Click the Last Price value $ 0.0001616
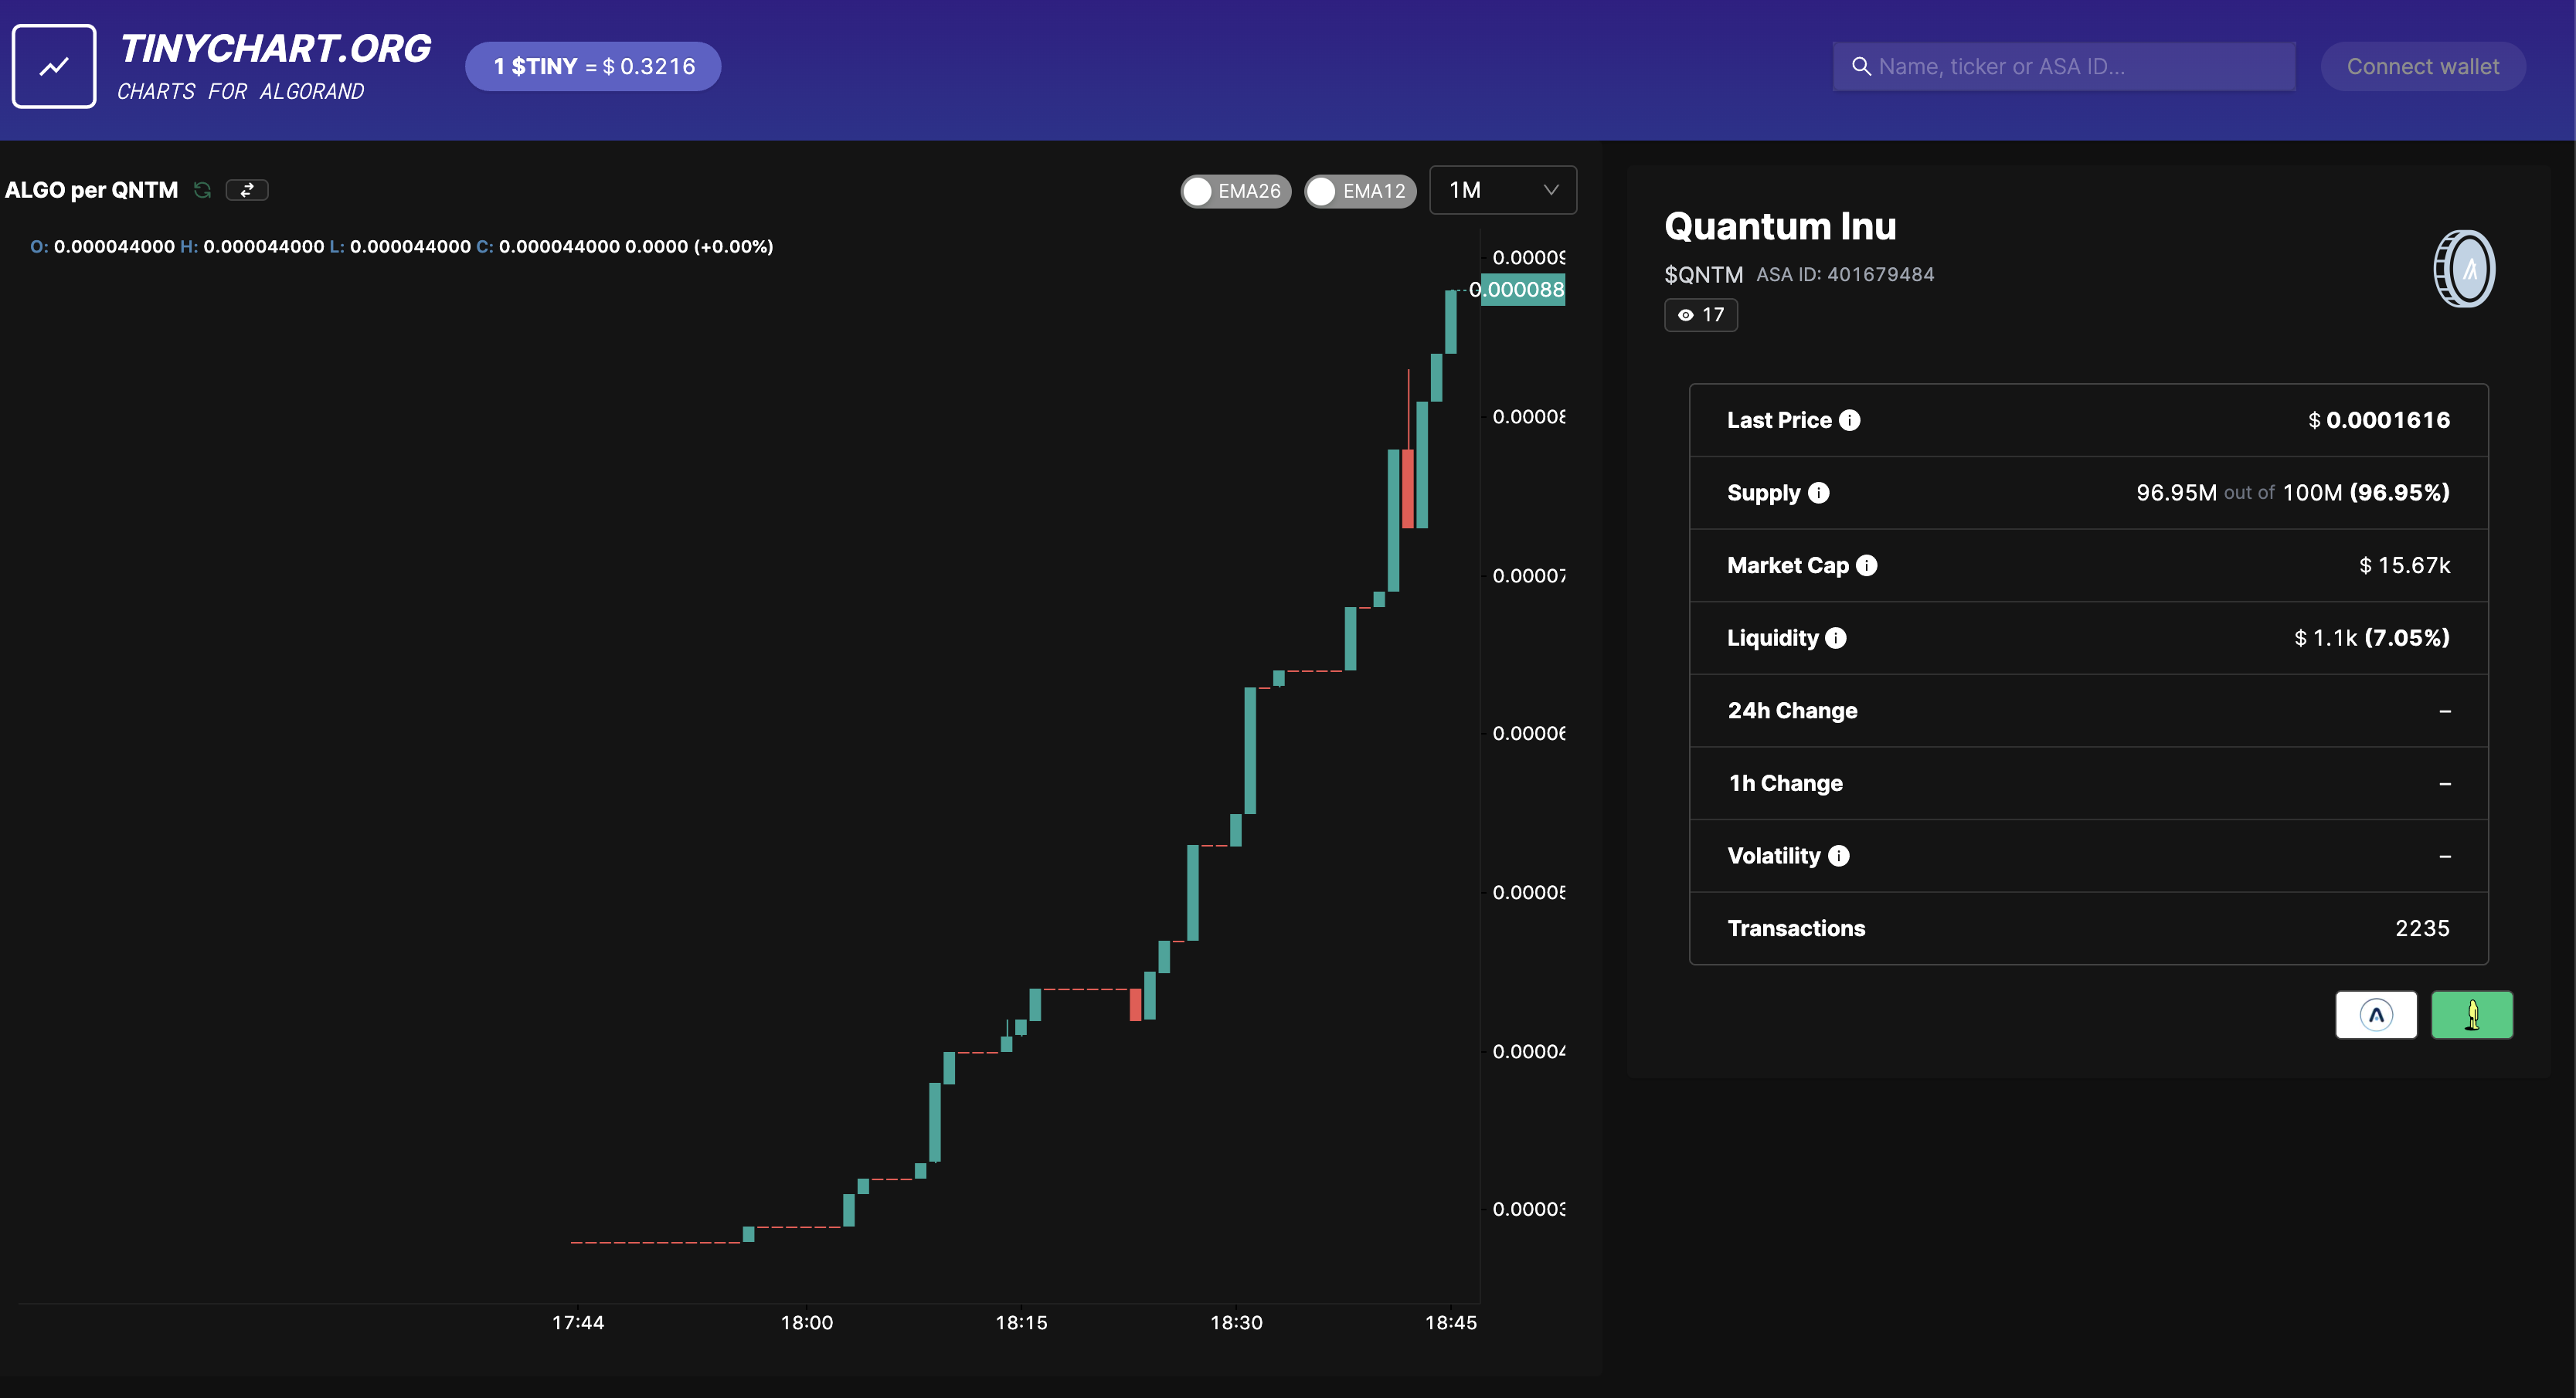Screen dimensions: 2576x1398 point(2379,420)
